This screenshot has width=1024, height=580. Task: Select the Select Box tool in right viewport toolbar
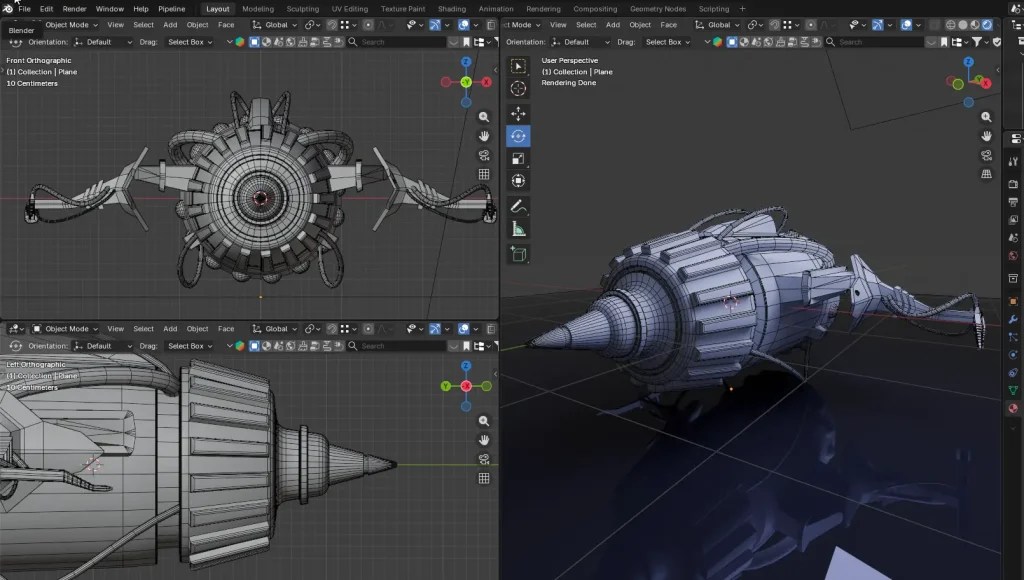[518, 66]
